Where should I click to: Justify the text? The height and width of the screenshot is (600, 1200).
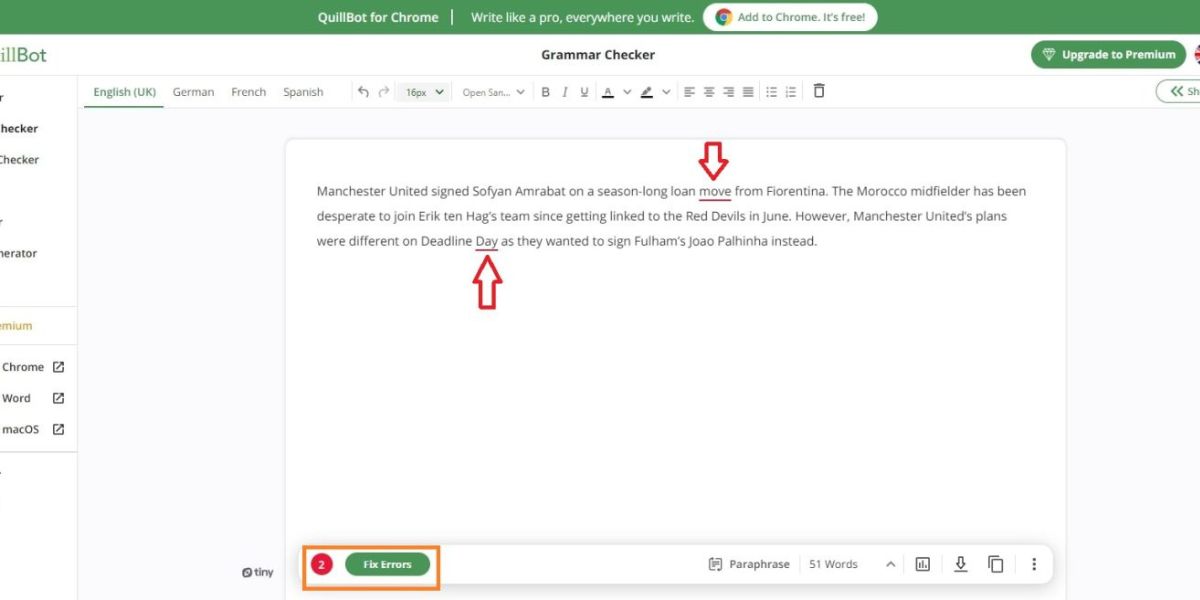pos(748,92)
